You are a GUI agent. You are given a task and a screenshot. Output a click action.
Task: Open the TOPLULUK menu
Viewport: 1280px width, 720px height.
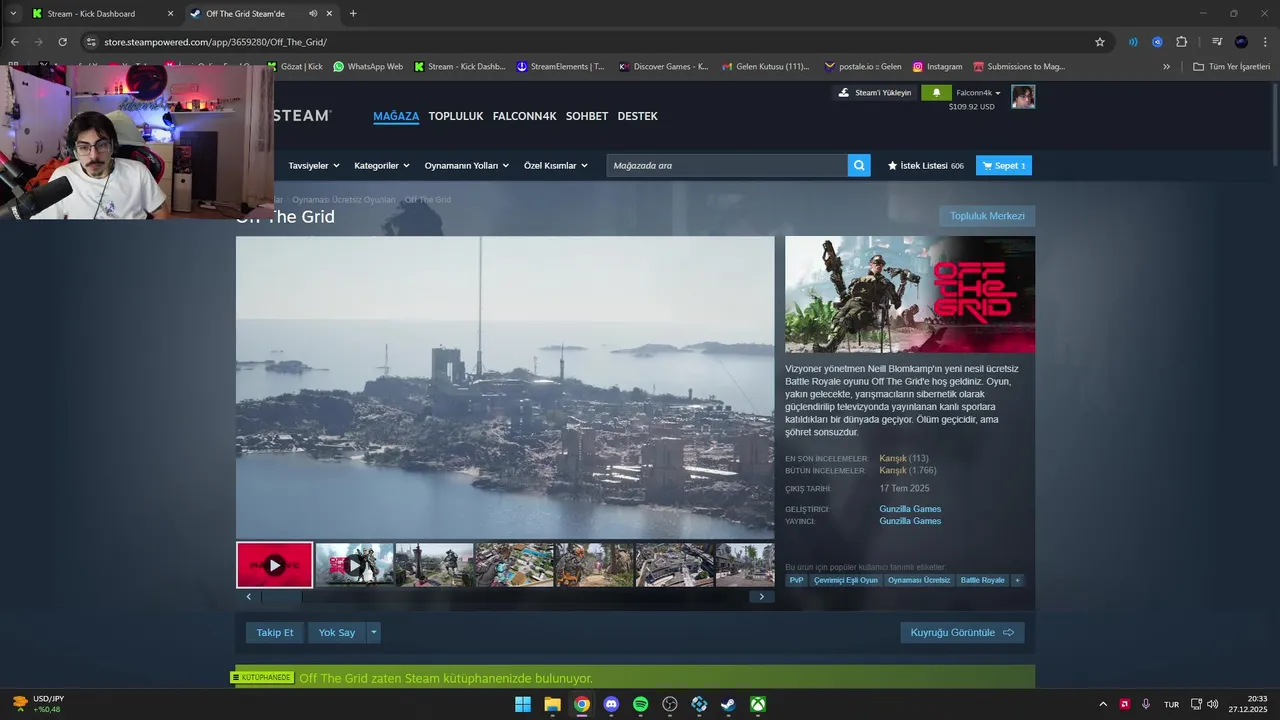[456, 116]
